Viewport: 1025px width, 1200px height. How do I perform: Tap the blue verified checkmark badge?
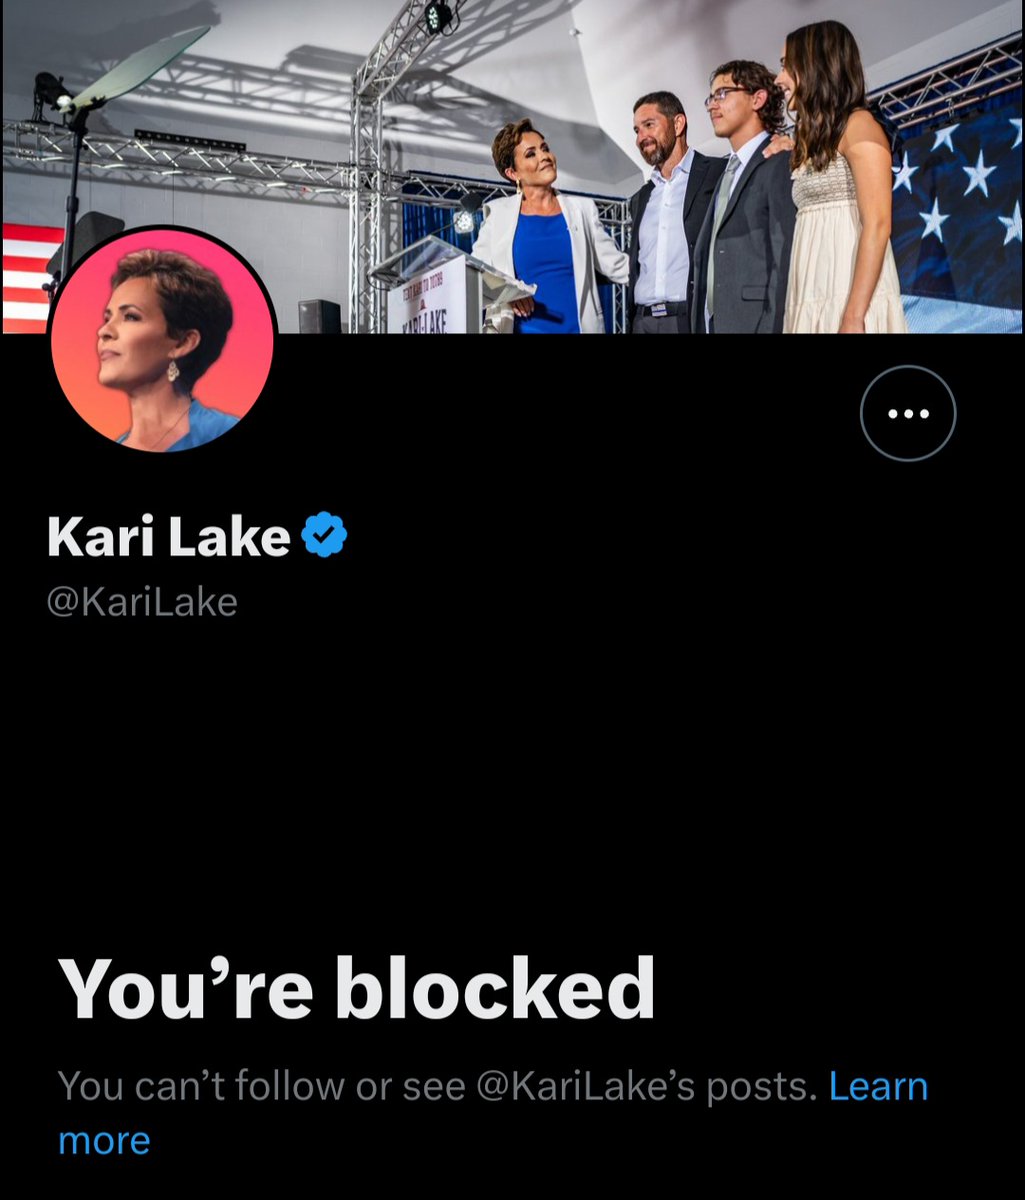[324, 535]
